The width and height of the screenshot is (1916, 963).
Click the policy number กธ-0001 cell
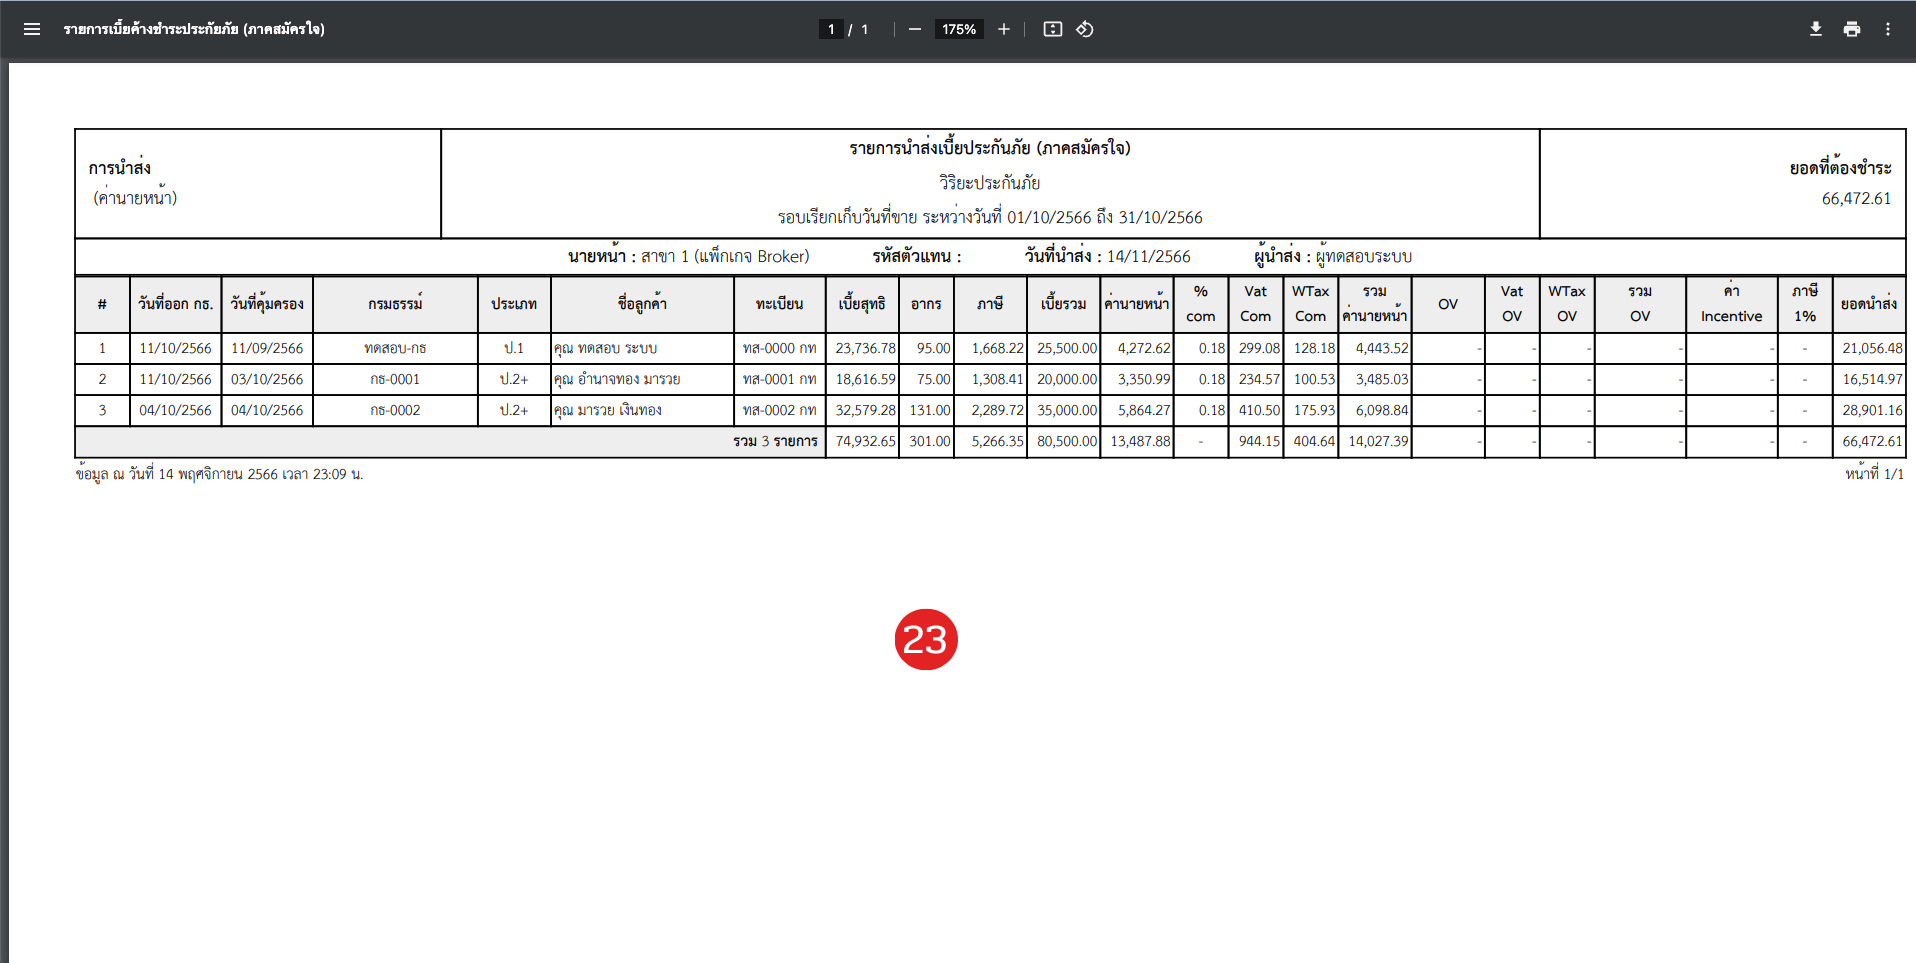395,379
